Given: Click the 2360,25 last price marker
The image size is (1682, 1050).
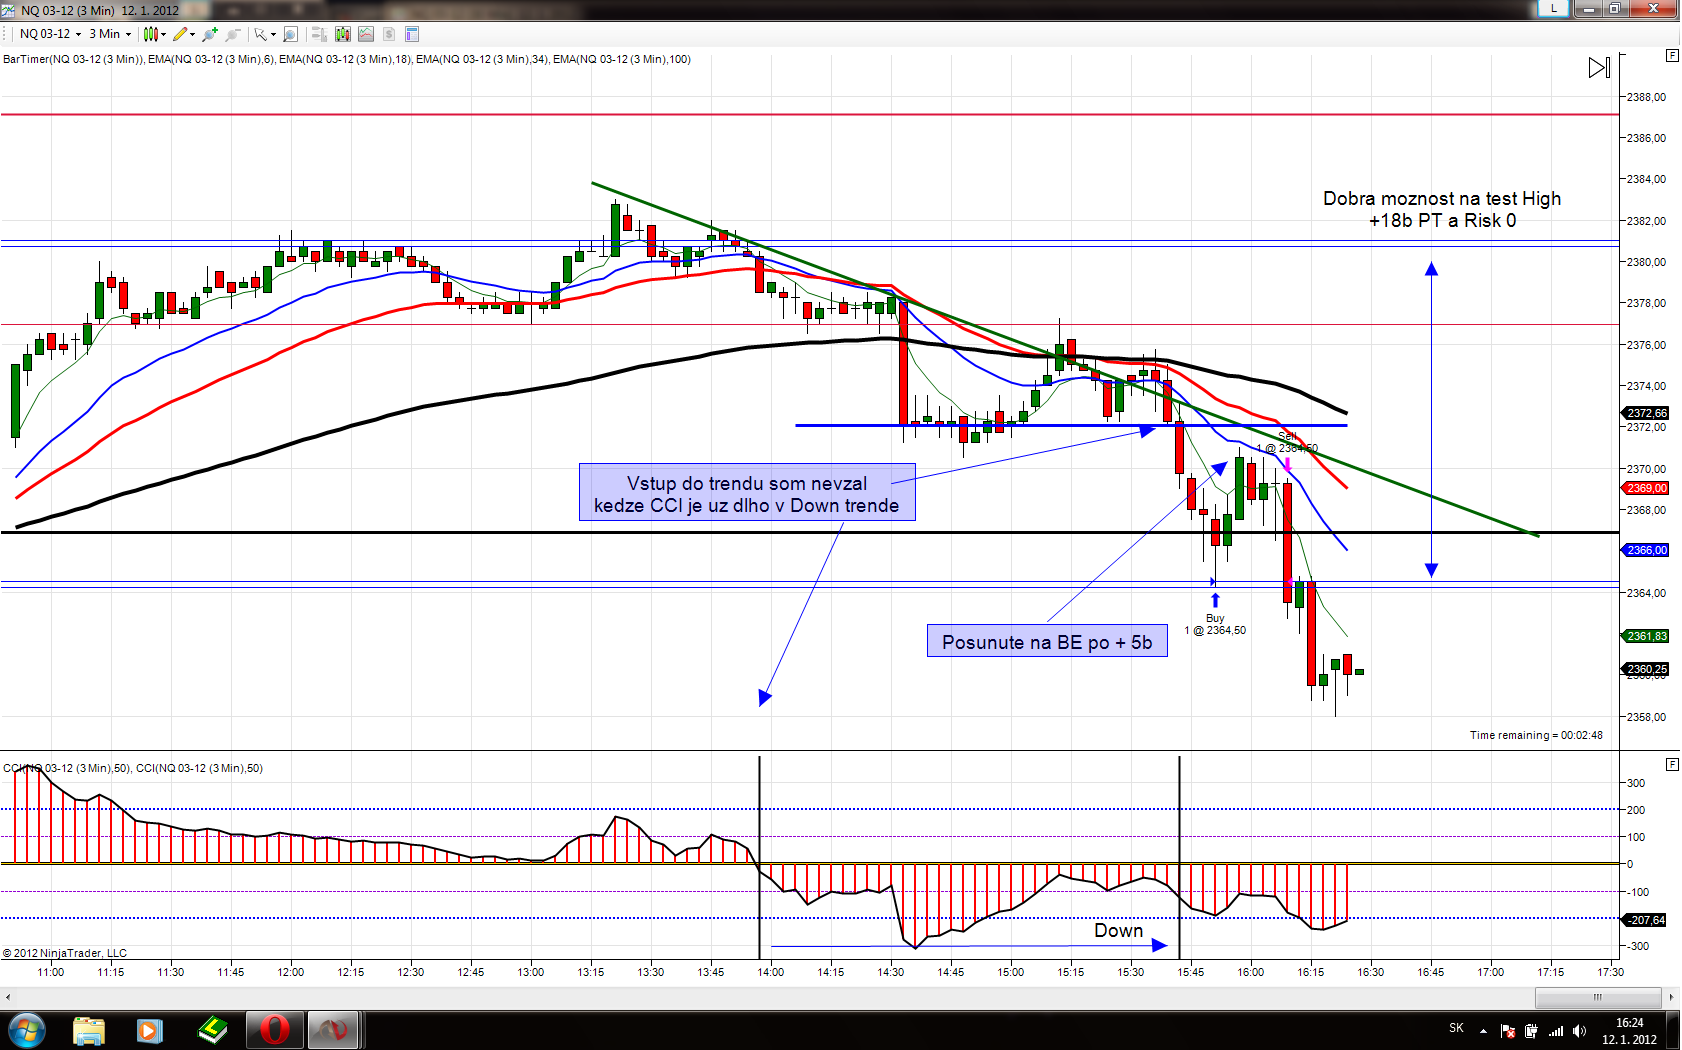Looking at the screenshot, I should 1646,669.
